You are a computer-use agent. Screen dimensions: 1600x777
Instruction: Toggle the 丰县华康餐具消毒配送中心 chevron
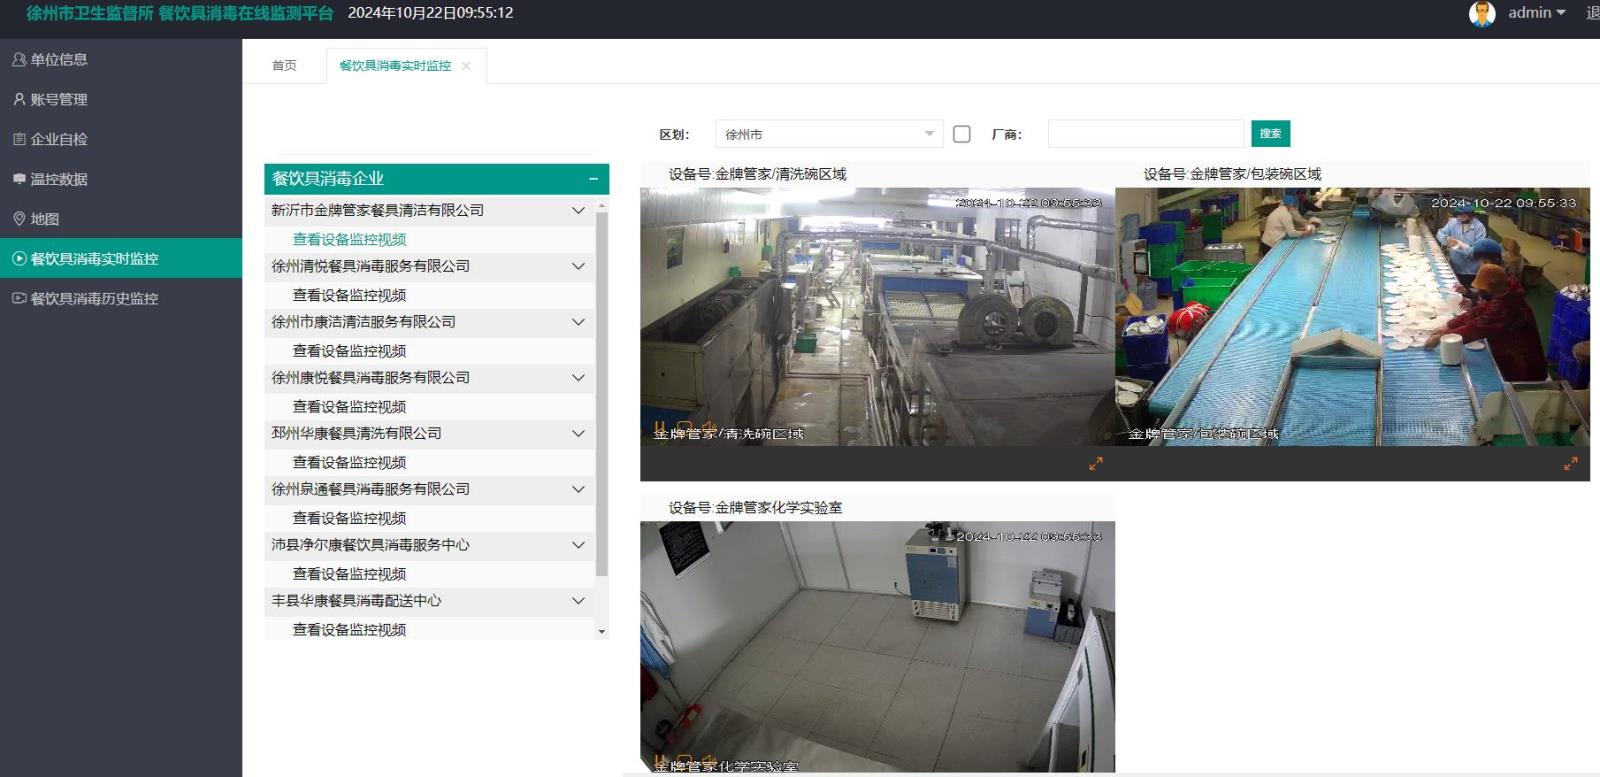[x=578, y=600]
